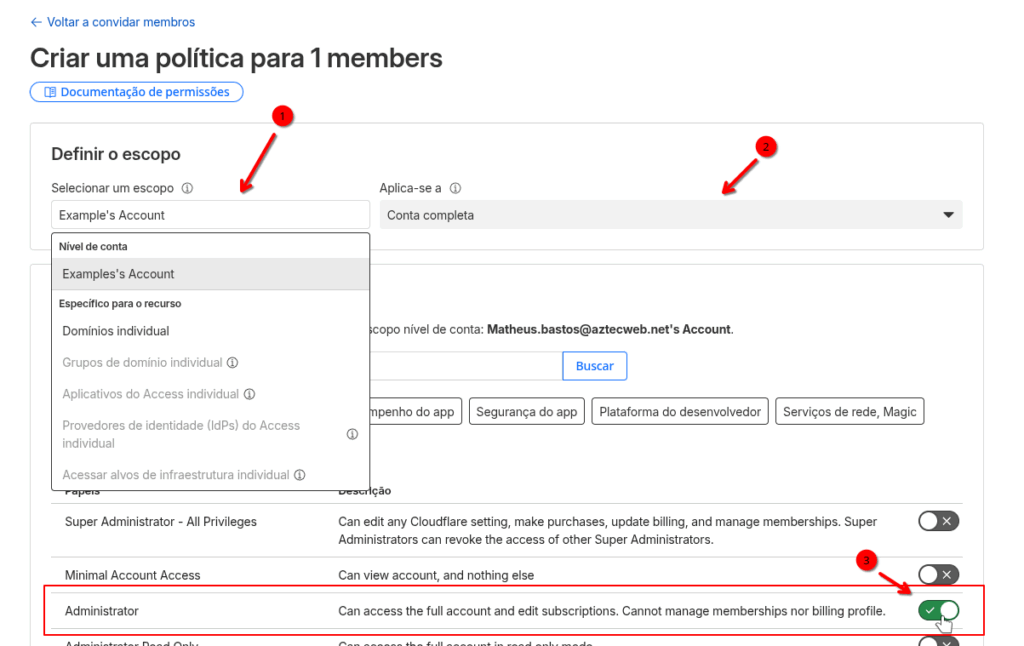This screenshot has width=1024, height=646.
Task: Click info icon next to Aplica-se a
Action: (x=455, y=188)
